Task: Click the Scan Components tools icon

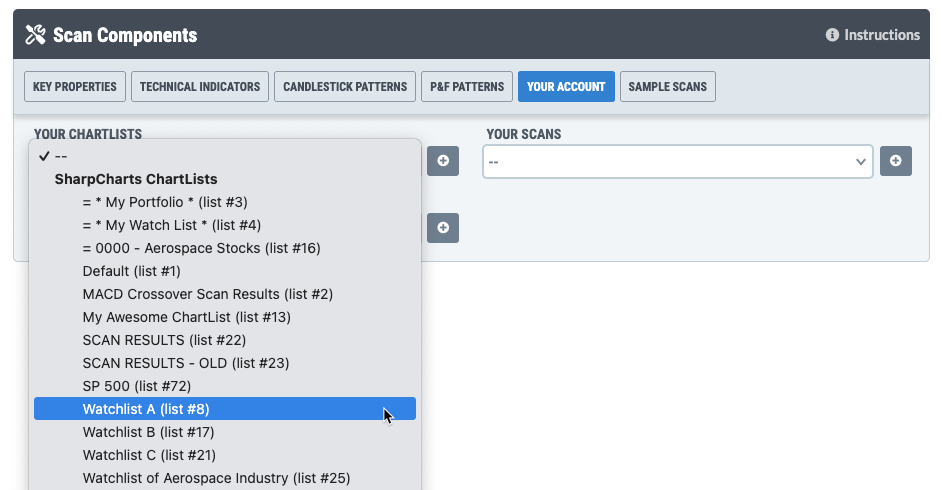Action: tap(36, 35)
